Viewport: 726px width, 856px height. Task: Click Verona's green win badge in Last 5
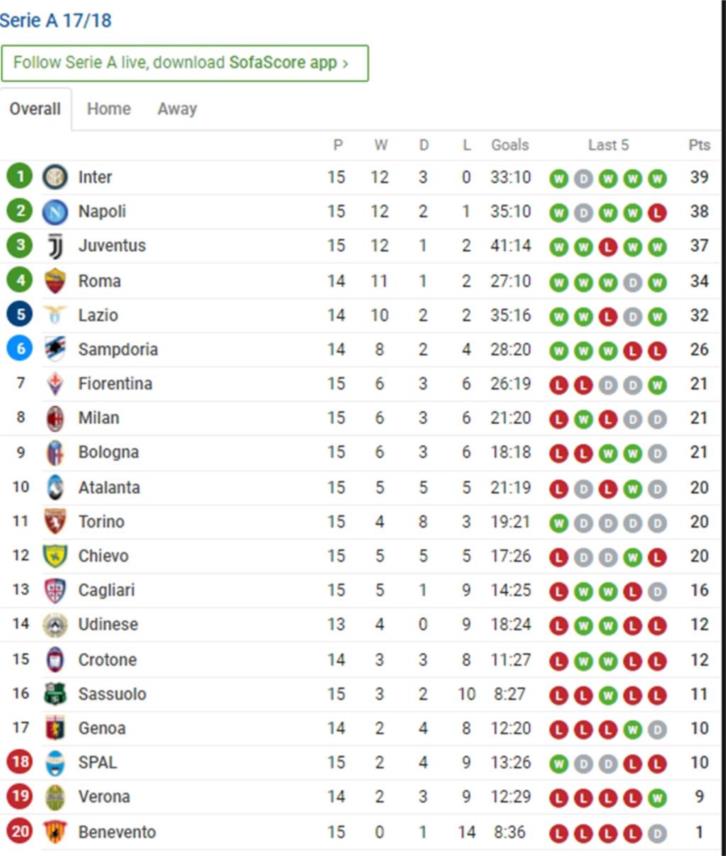click(x=657, y=798)
